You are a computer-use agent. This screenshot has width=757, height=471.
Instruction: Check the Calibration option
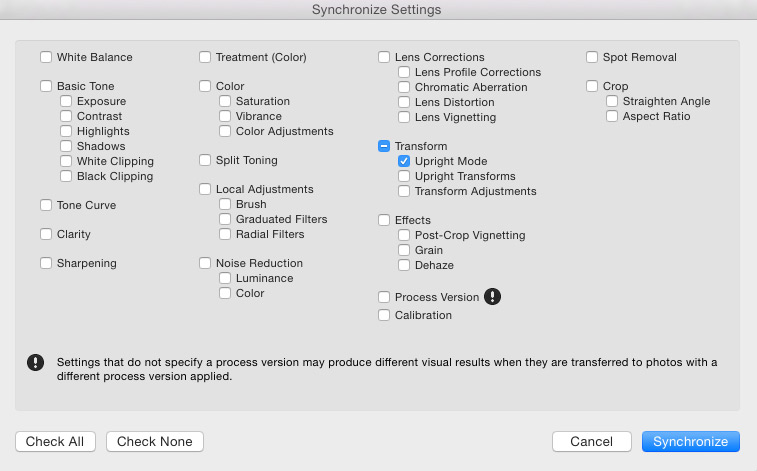[384, 315]
